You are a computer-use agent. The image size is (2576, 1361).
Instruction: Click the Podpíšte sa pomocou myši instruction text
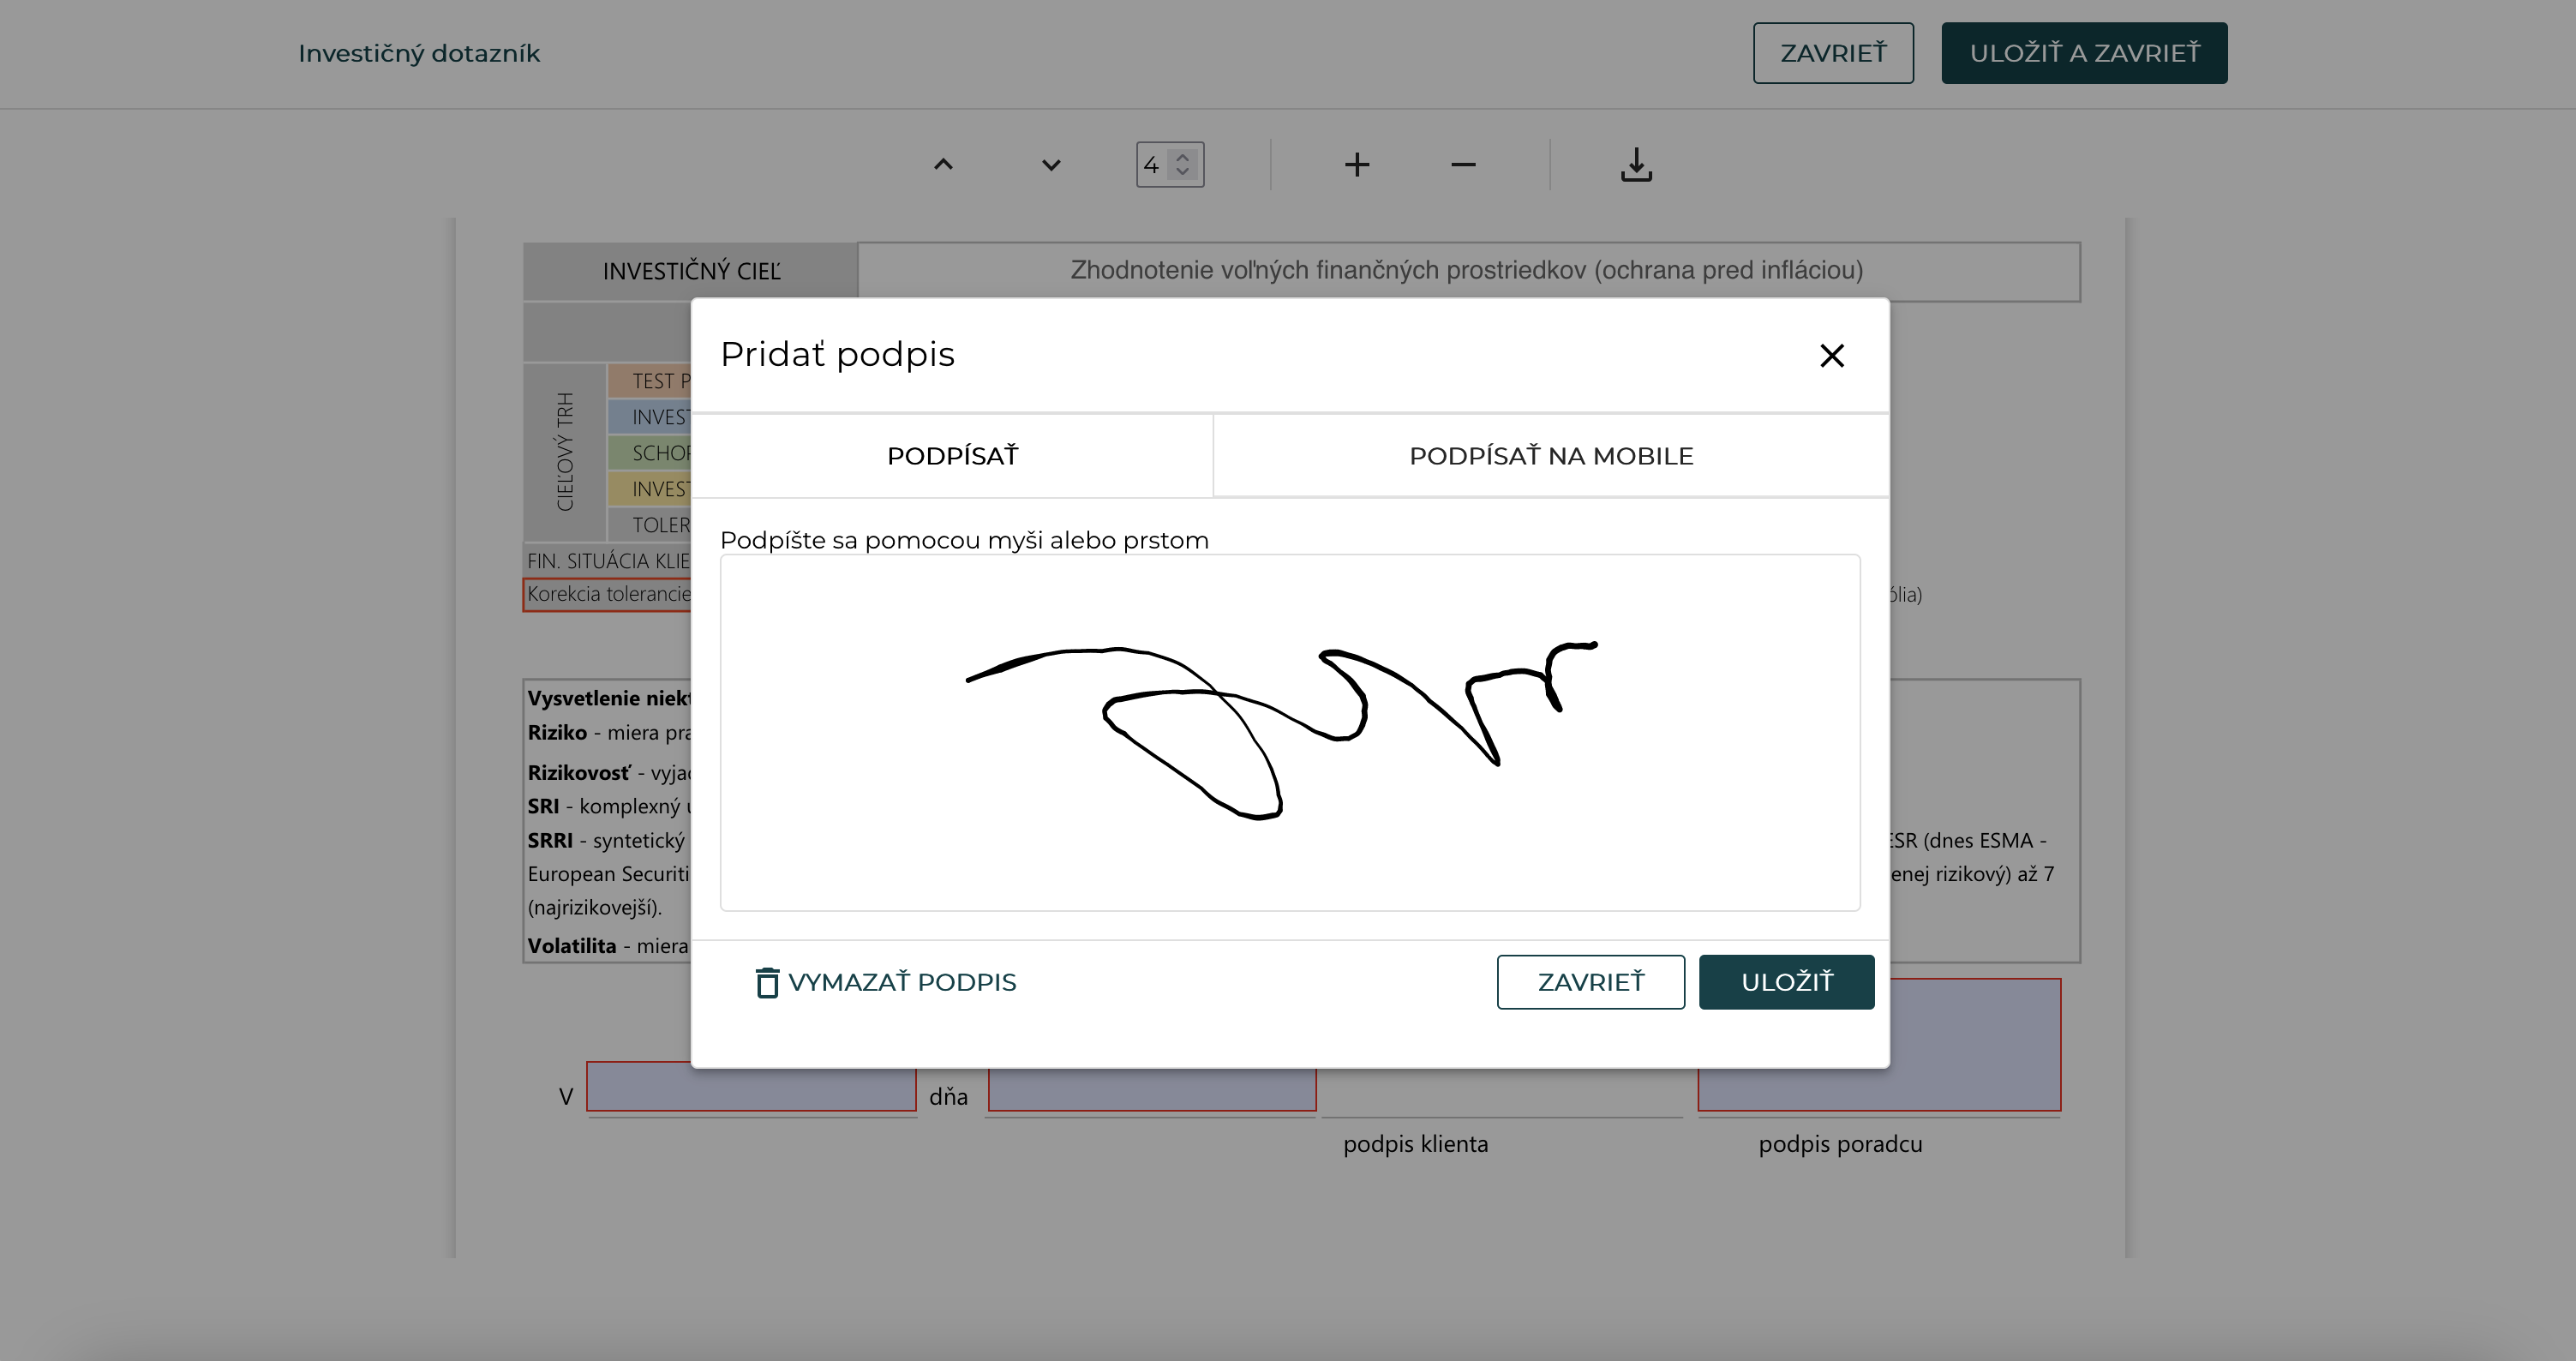[964, 540]
